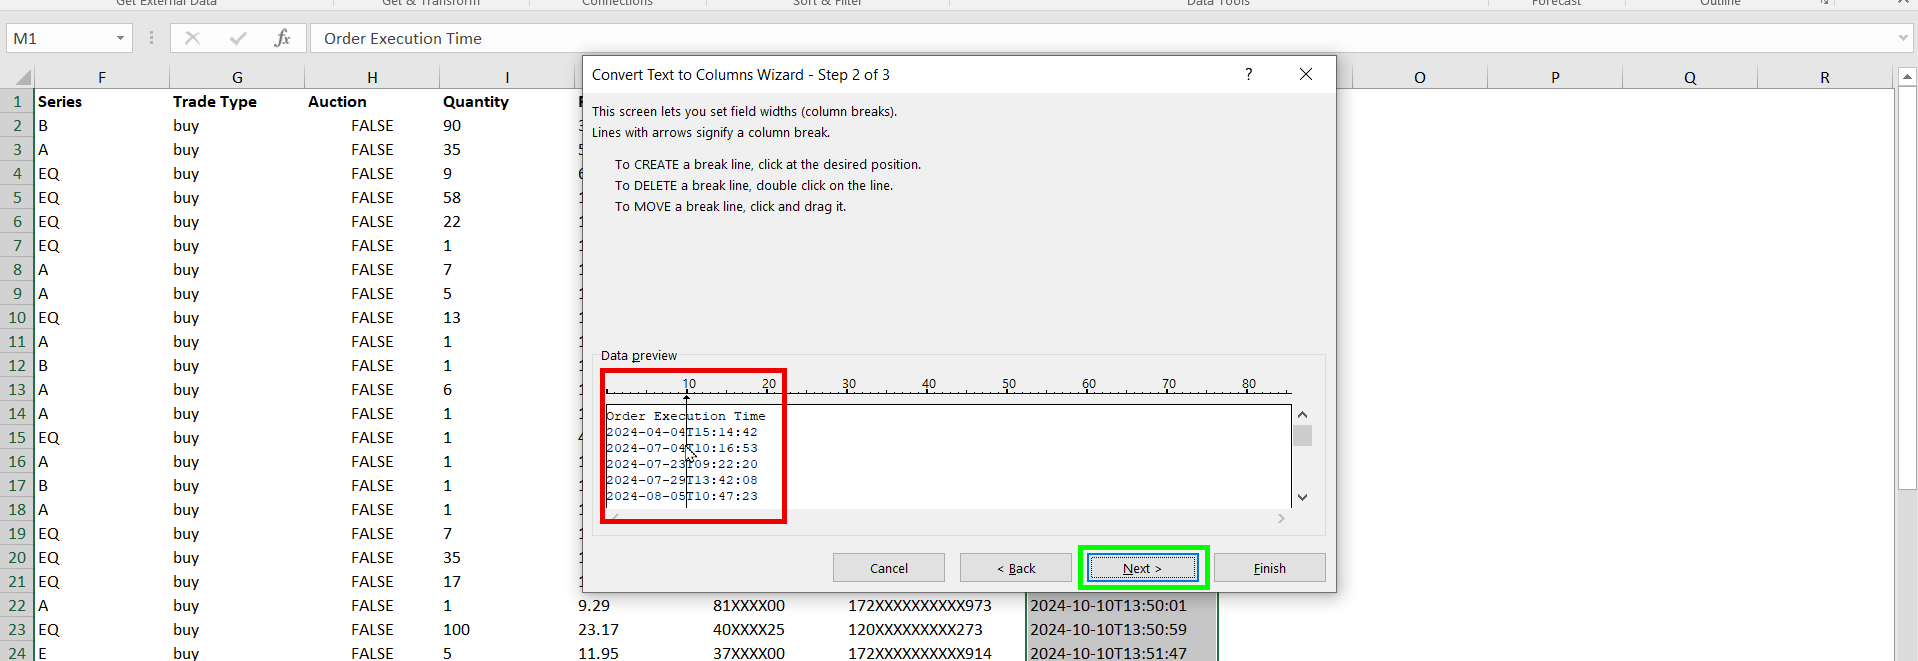Click the formula bar enter checkmark icon
Screen dimensions: 1918x661
[x=238, y=38]
